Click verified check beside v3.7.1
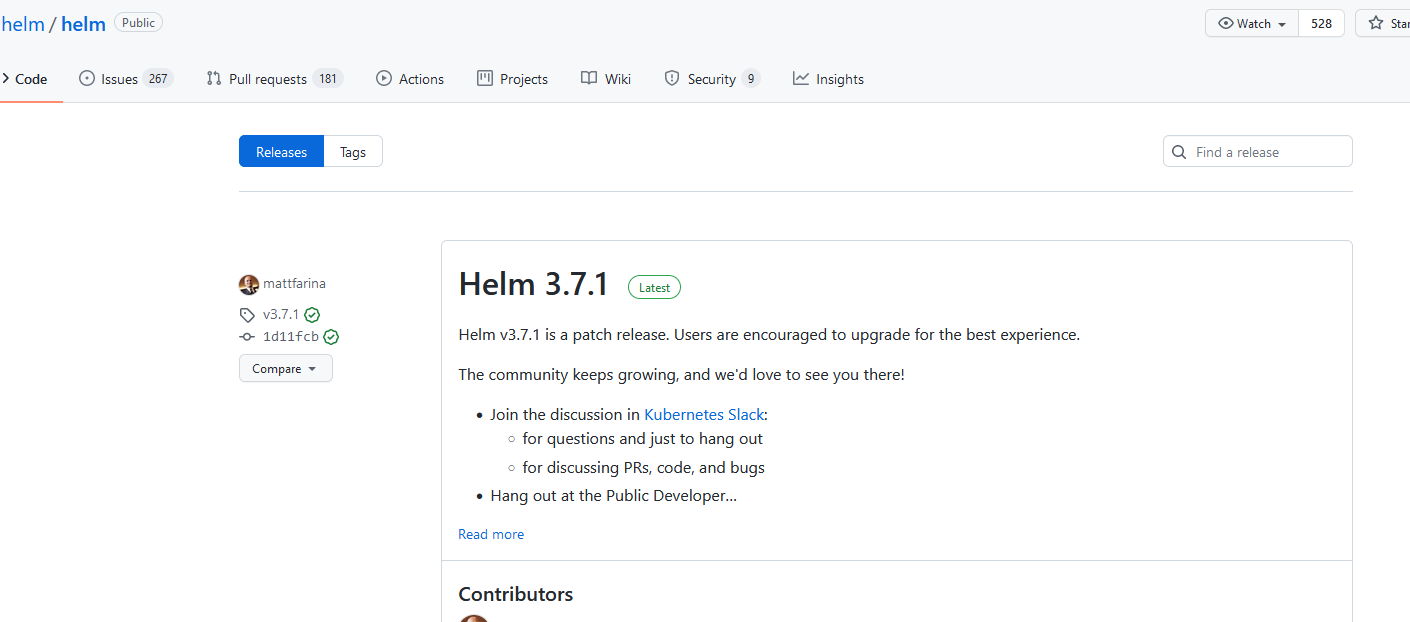 click(312, 314)
